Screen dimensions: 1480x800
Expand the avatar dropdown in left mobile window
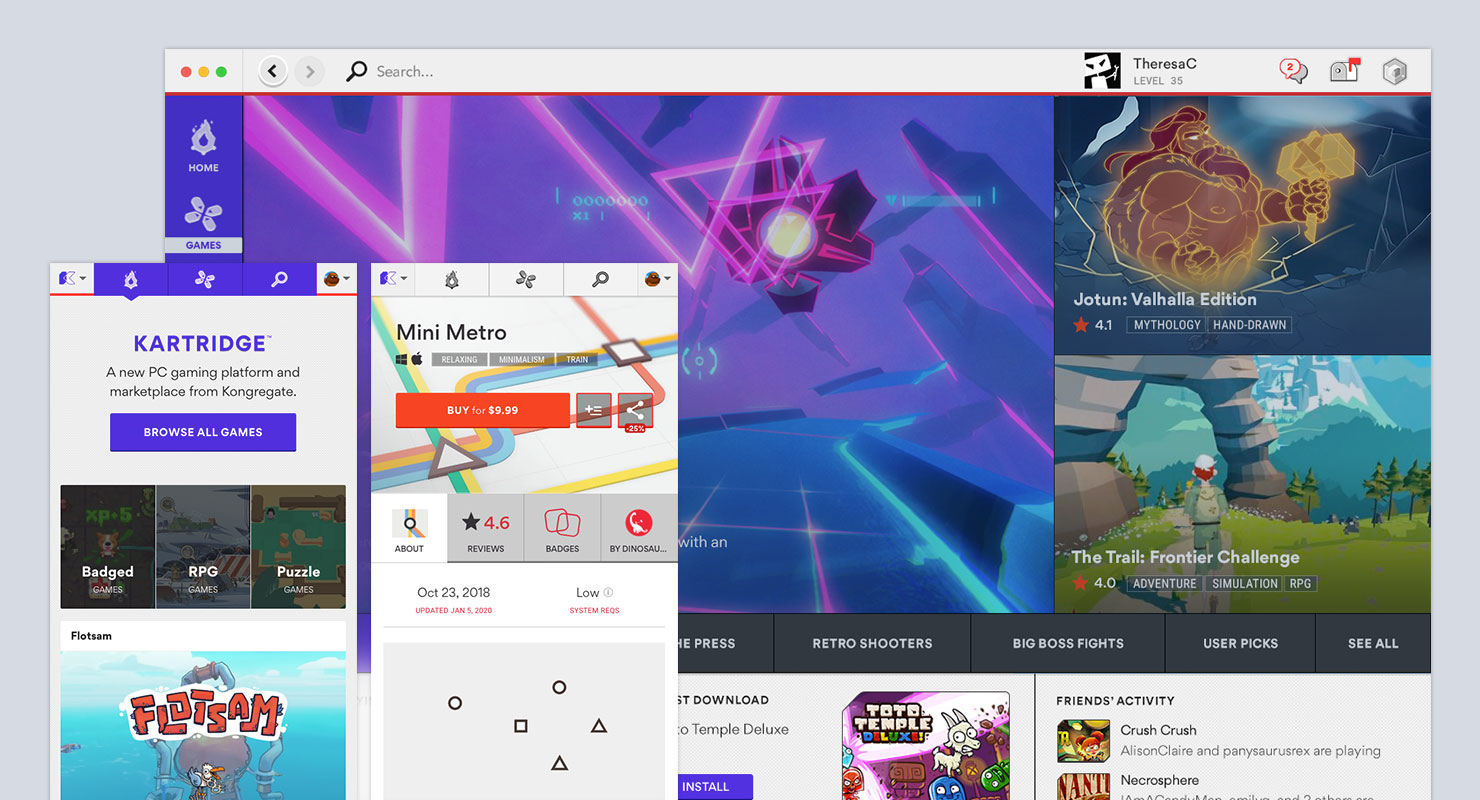(336, 279)
